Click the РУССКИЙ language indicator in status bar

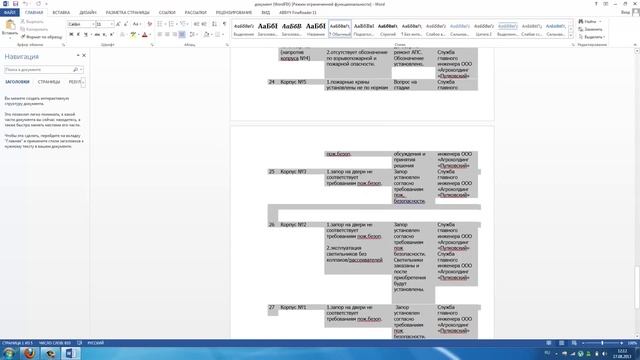point(96,343)
